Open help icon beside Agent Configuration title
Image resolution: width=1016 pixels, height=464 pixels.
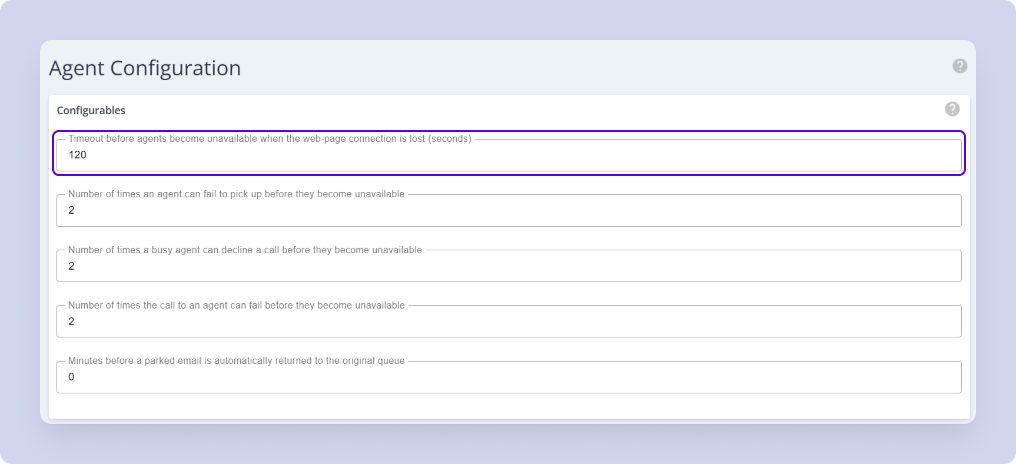960,66
